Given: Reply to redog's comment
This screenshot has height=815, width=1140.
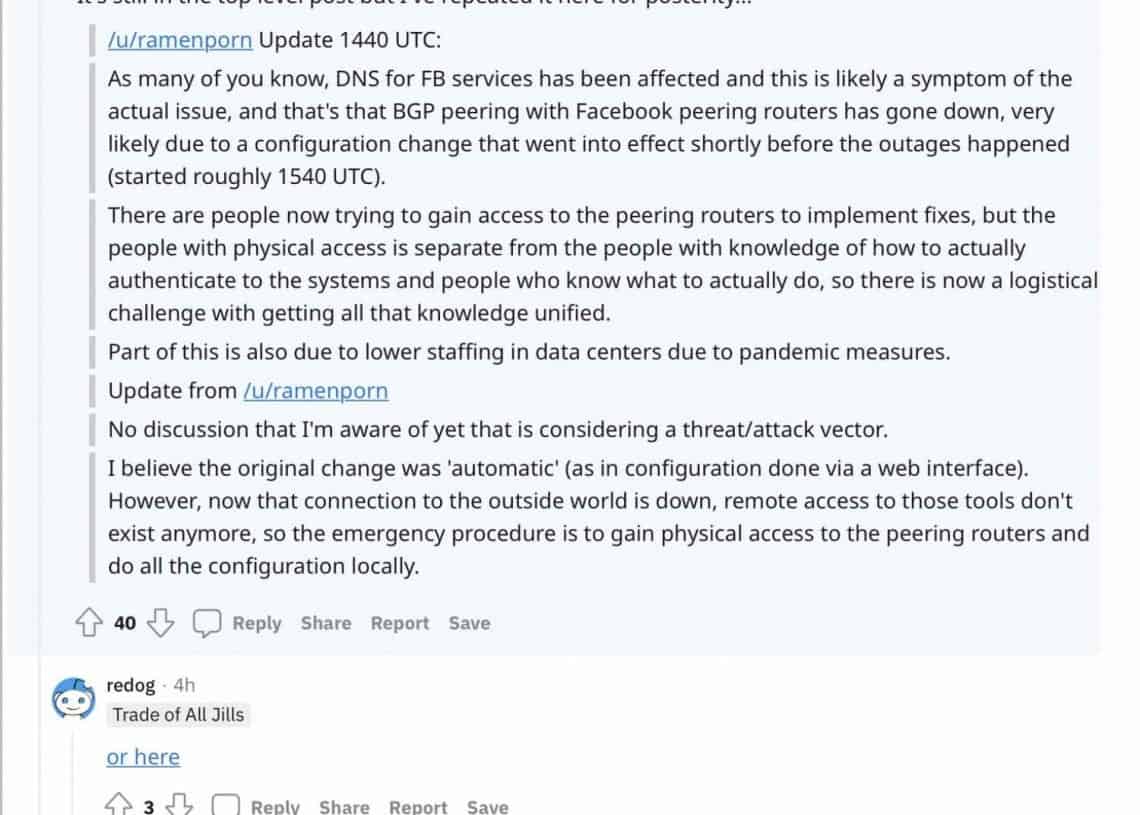Looking at the screenshot, I should tap(275, 806).
